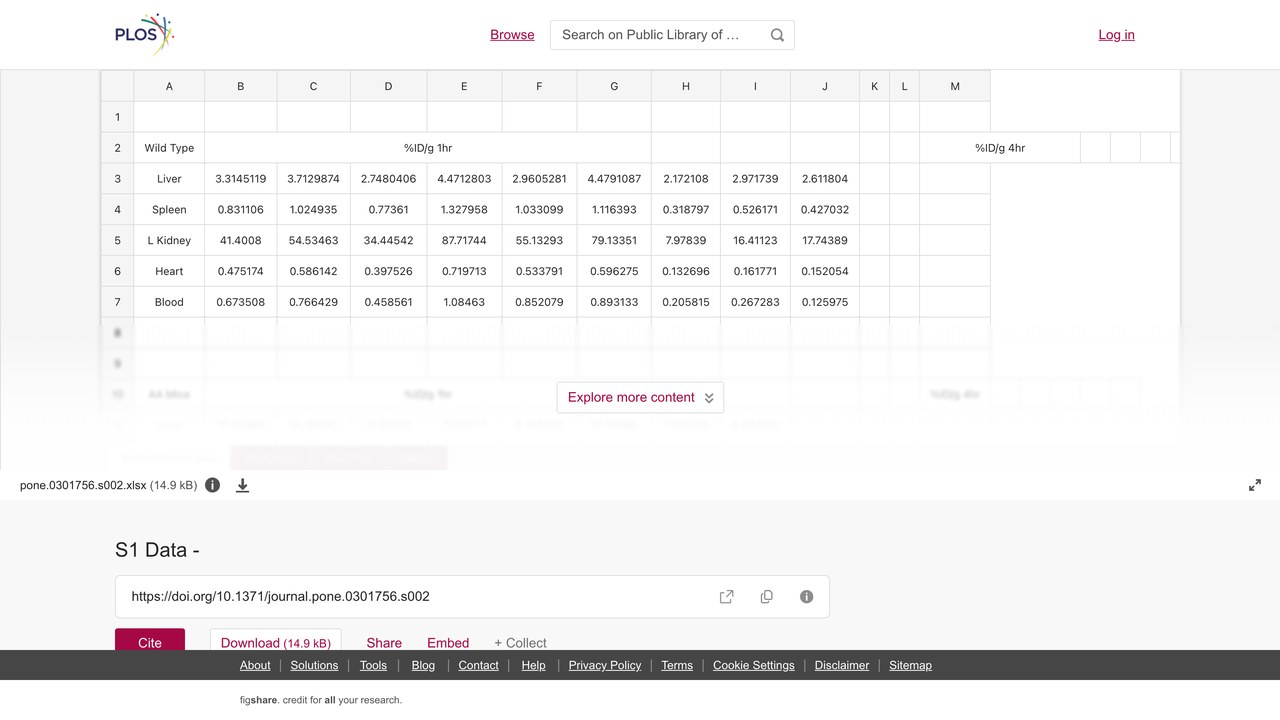
Task: Click Log in link
Action: (x=1116, y=35)
